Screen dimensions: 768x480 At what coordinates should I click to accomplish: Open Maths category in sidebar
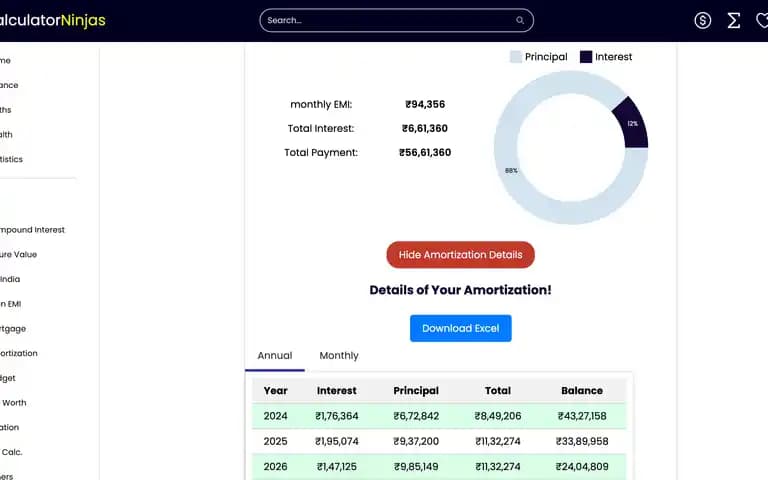point(6,110)
